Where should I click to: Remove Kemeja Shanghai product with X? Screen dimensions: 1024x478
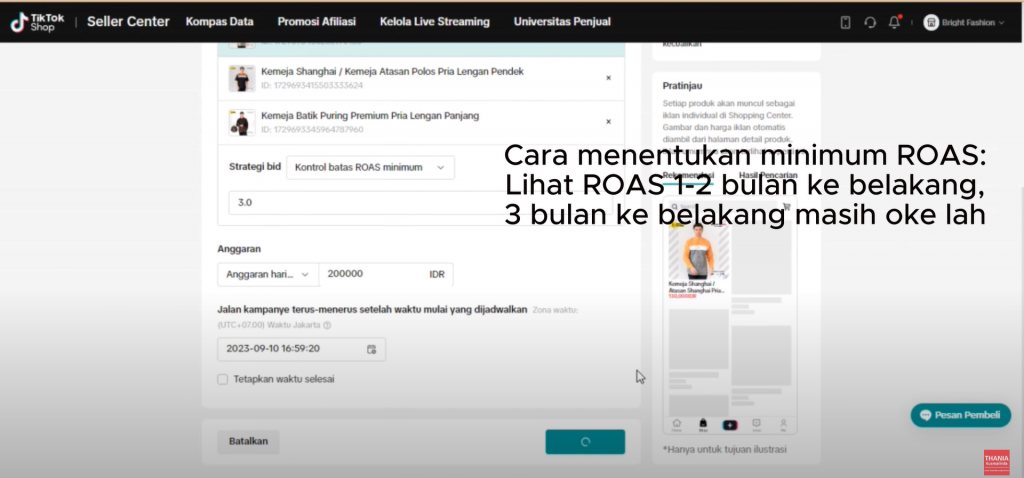coord(608,78)
